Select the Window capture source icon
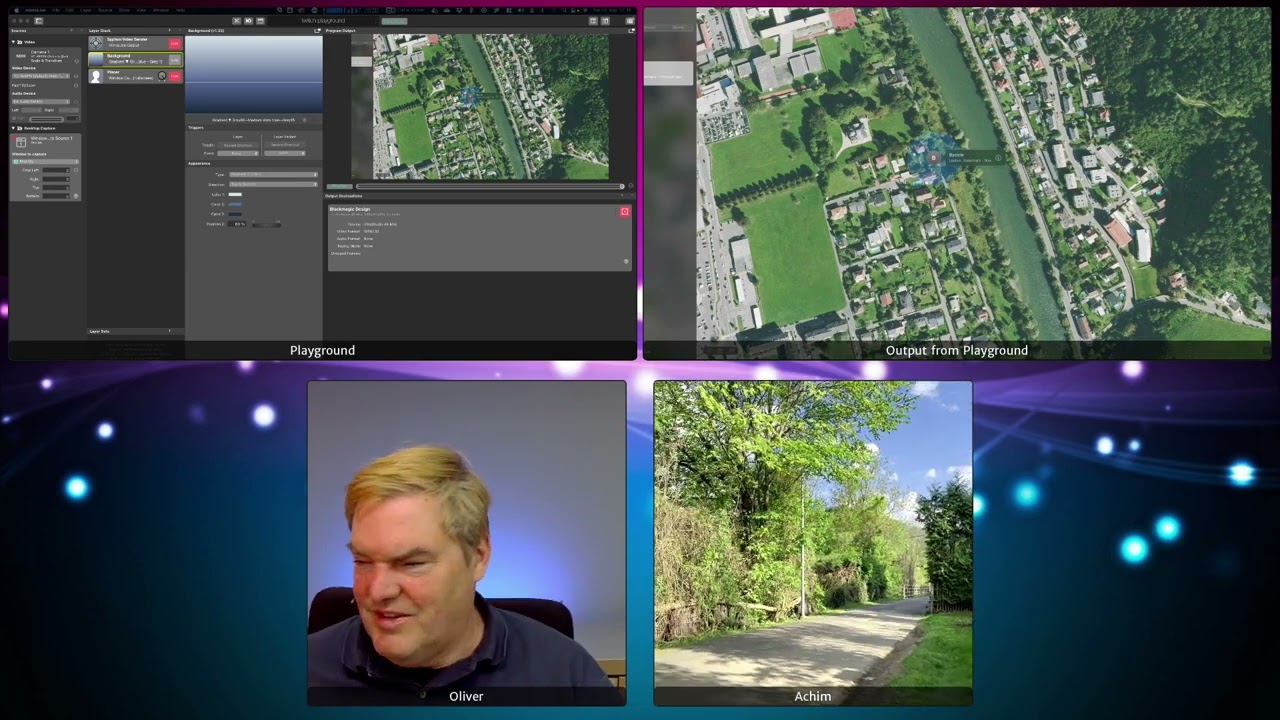1280x720 pixels. pyautogui.click(x=20, y=142)
